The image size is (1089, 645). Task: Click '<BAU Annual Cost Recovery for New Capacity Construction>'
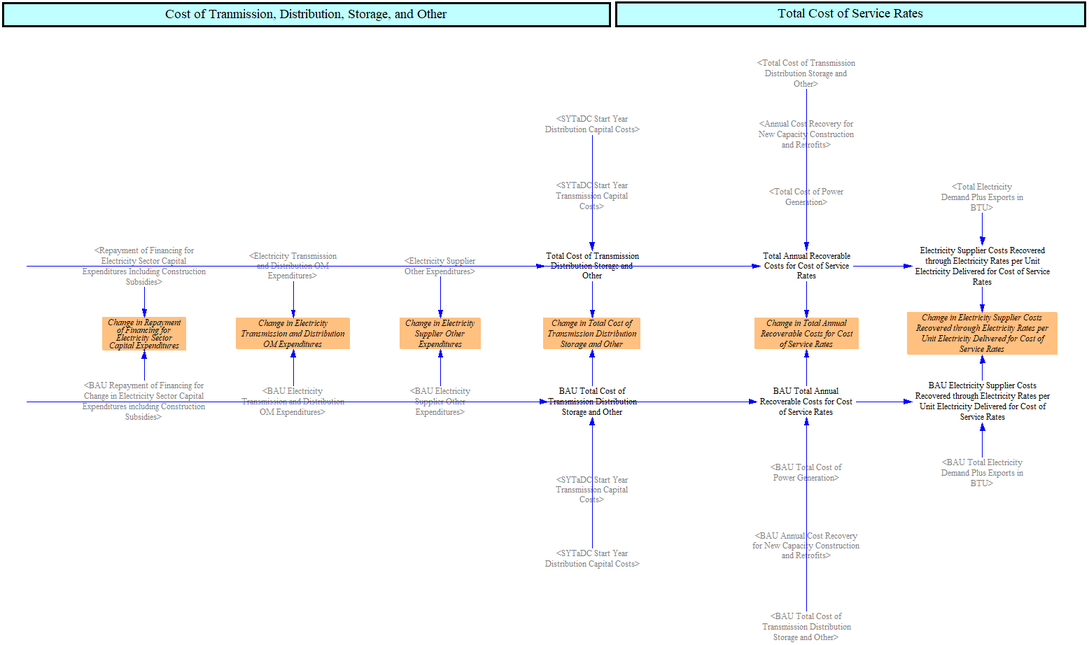coord(806,546)
